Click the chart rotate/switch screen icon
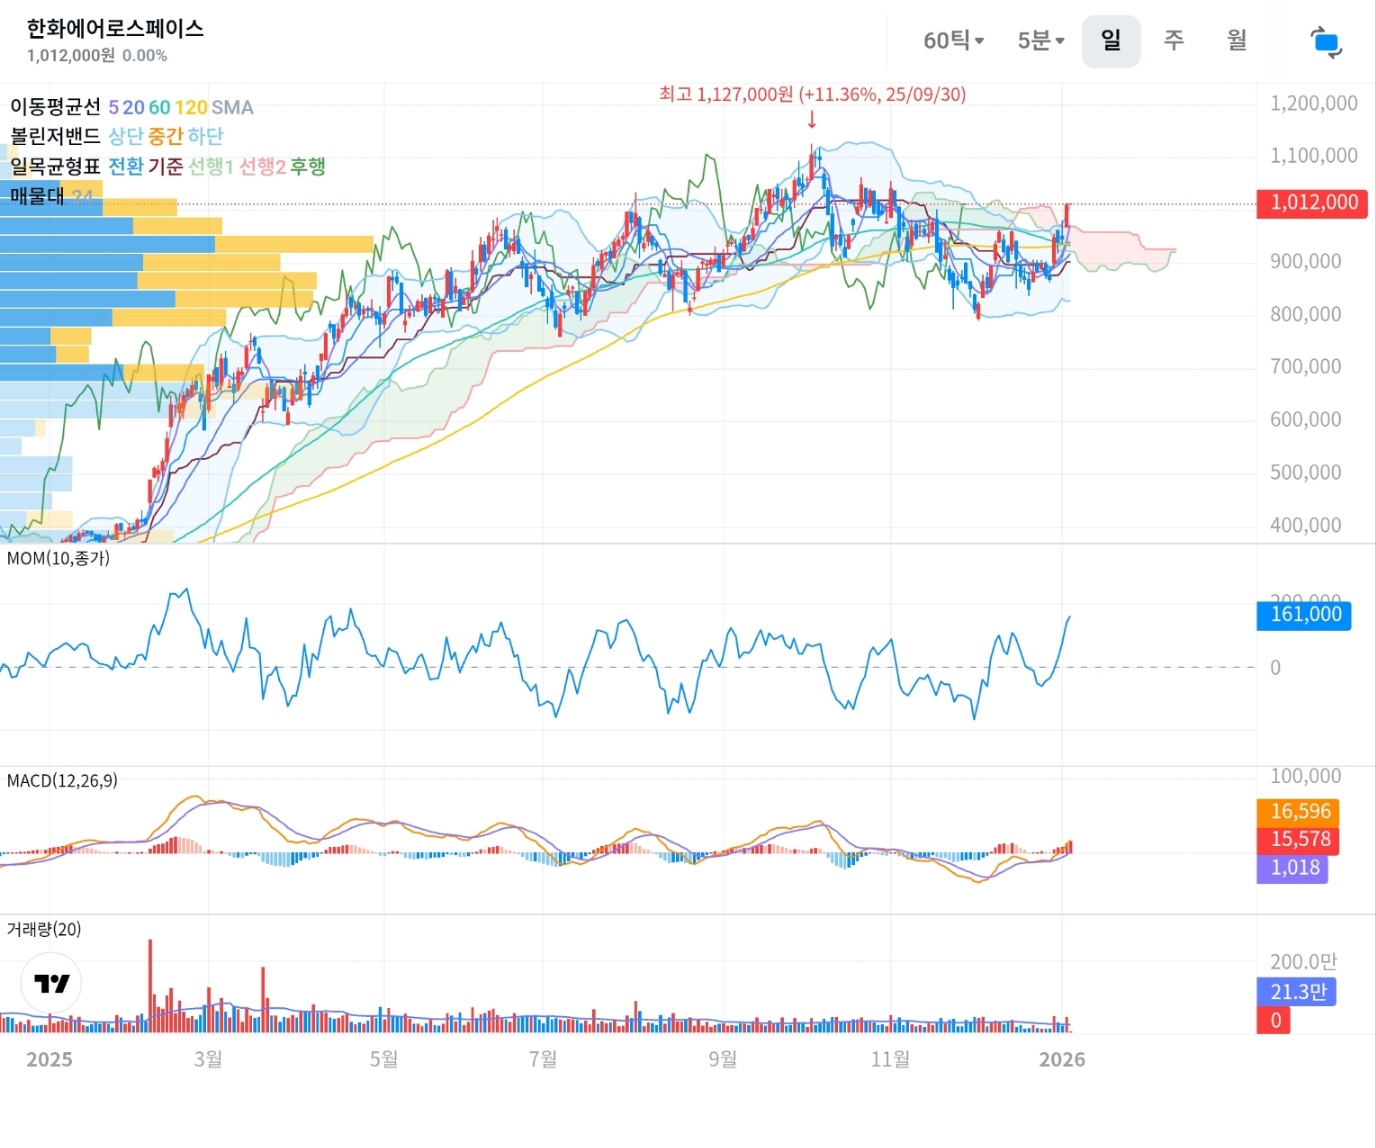Viewport: 1376px width, 1148px height. click(x=1325, y=42)
